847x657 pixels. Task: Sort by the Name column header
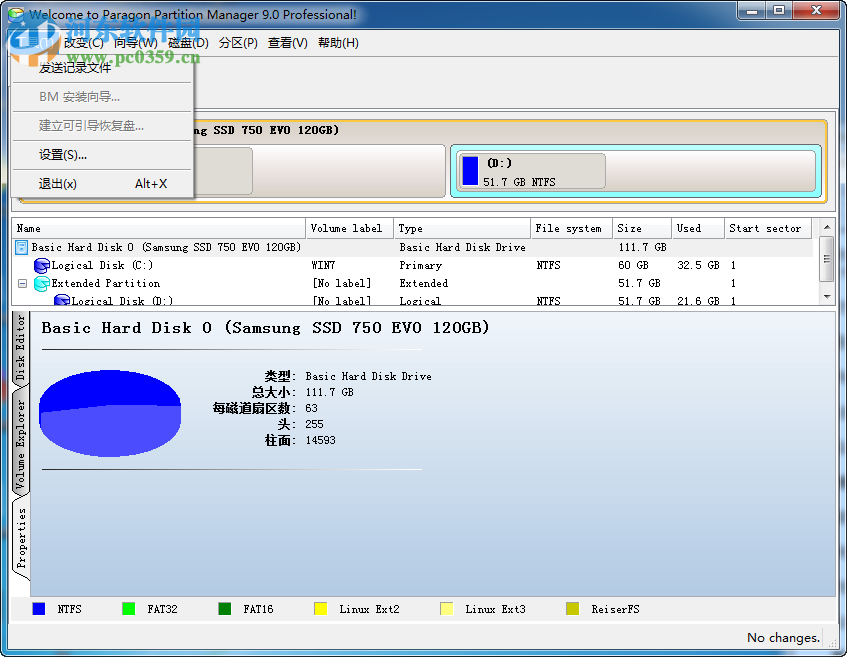coord(159,229)
